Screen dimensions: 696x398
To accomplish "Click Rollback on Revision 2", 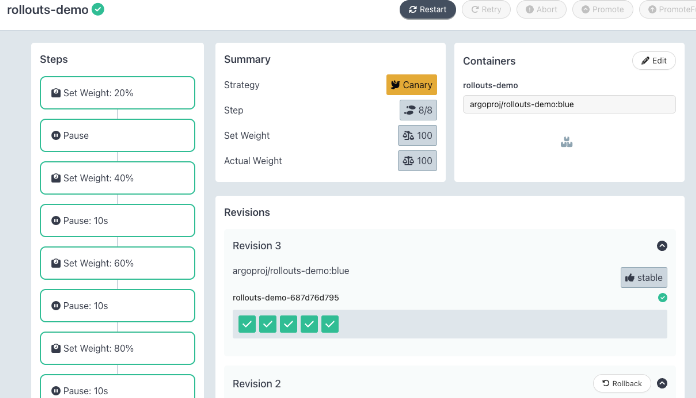I will pyautogui.click(x=622, y=383).
